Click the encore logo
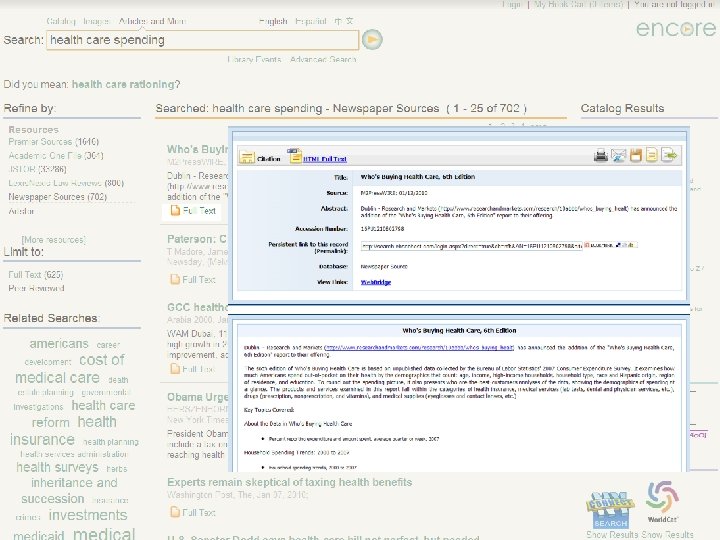The image size is (720, 540). tap(676, 28)
